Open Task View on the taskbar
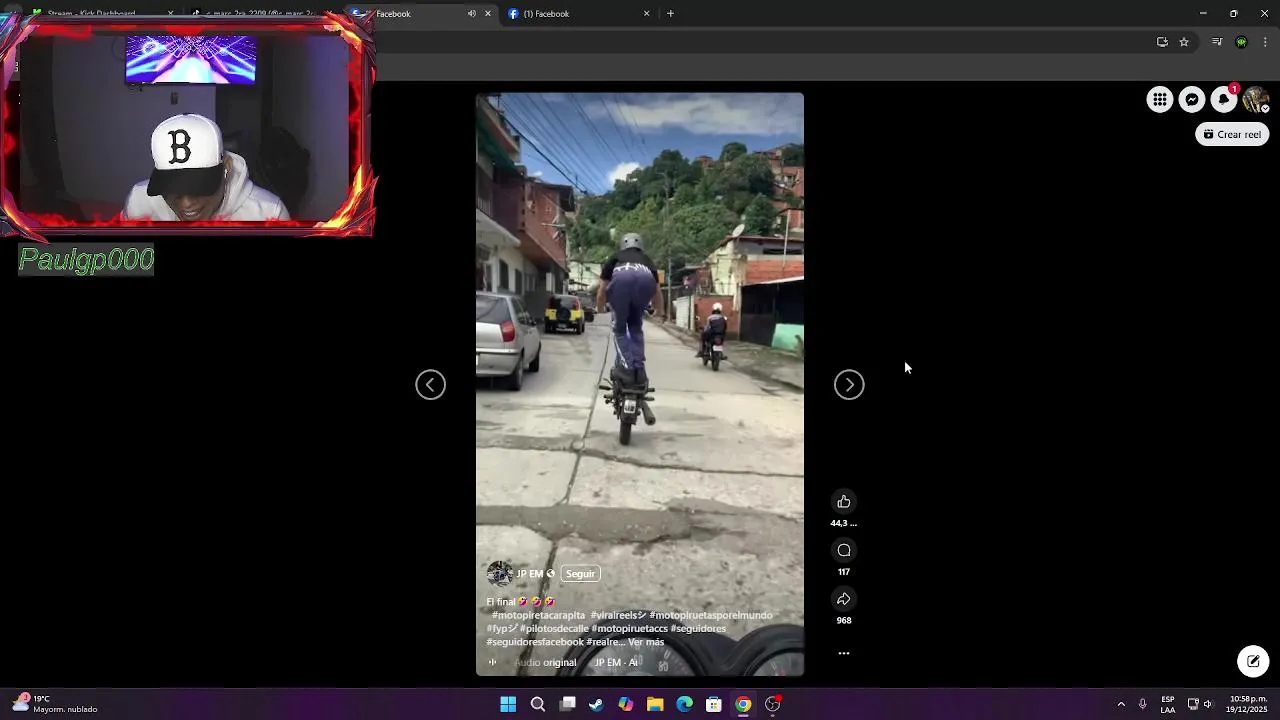 tap(567, 704)
